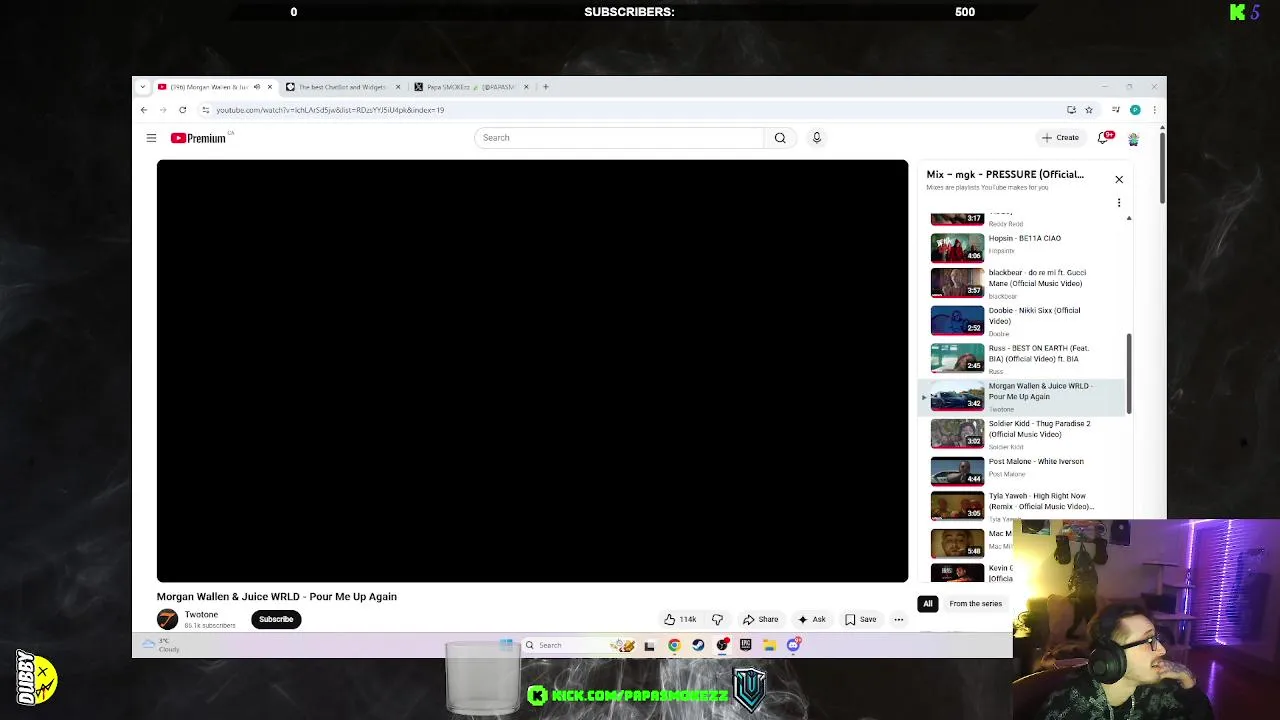
Task: Click the Create button
Action: coord(1060,138)
